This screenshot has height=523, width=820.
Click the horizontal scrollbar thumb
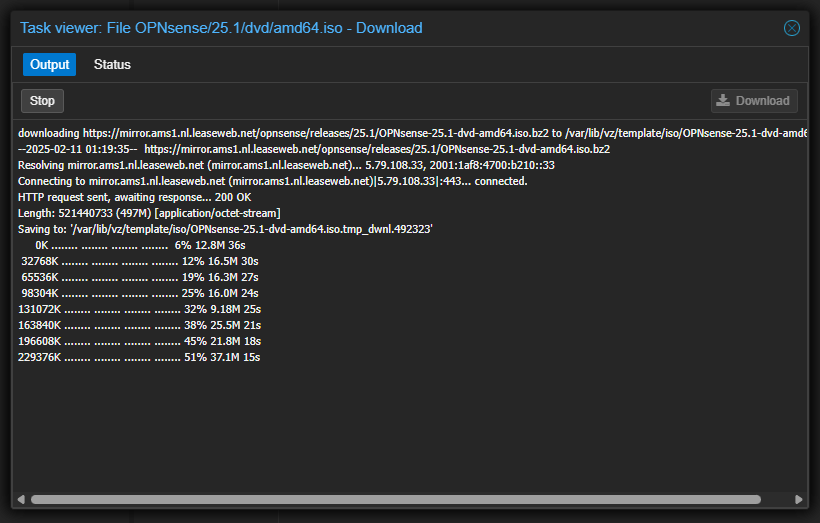pos(396,499)
